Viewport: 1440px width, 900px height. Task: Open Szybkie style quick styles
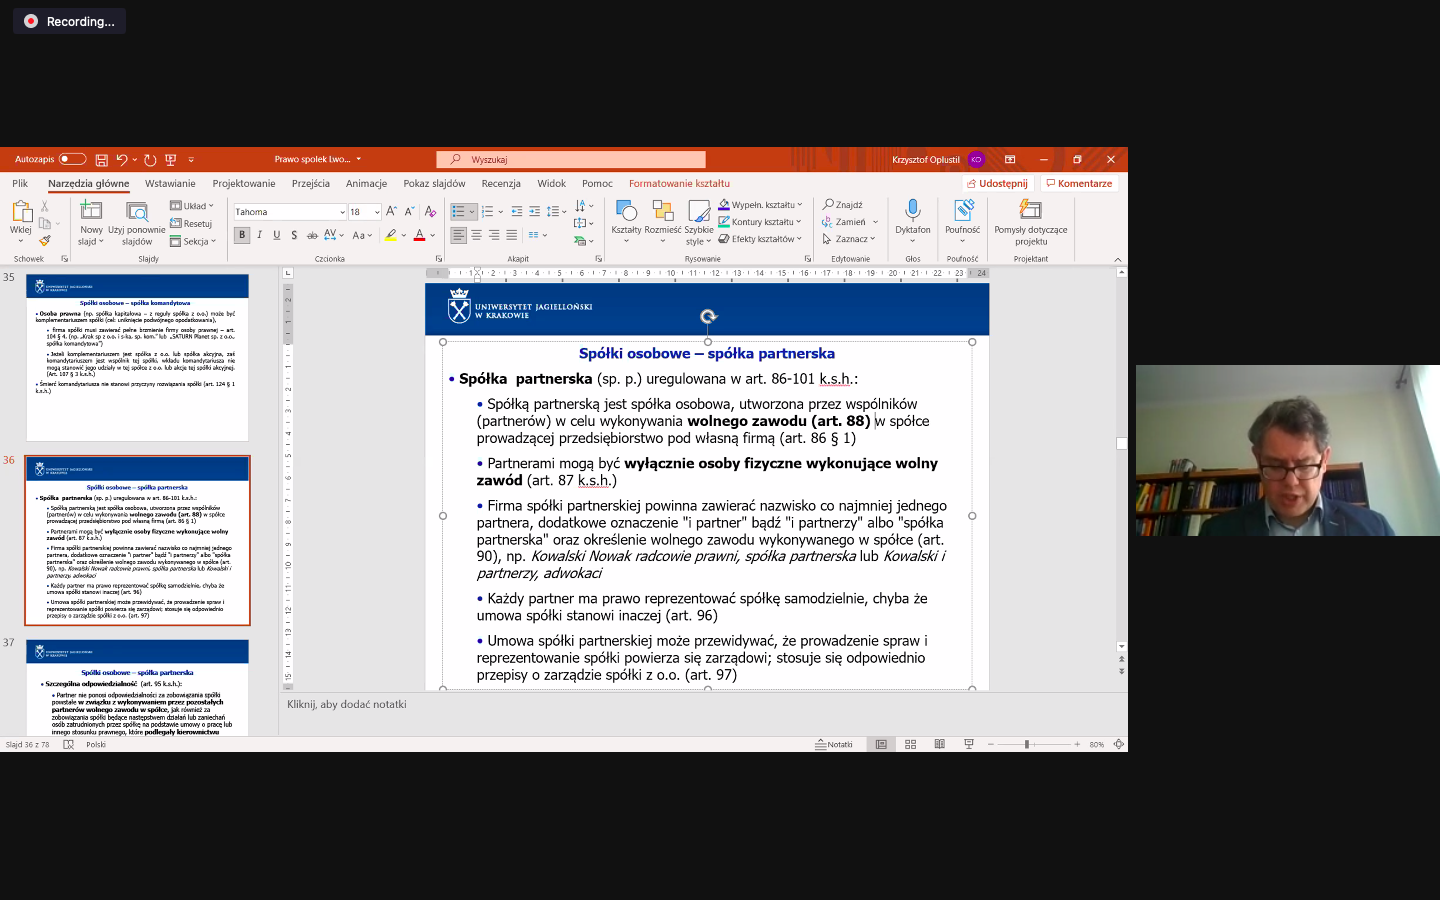(699, 222)
